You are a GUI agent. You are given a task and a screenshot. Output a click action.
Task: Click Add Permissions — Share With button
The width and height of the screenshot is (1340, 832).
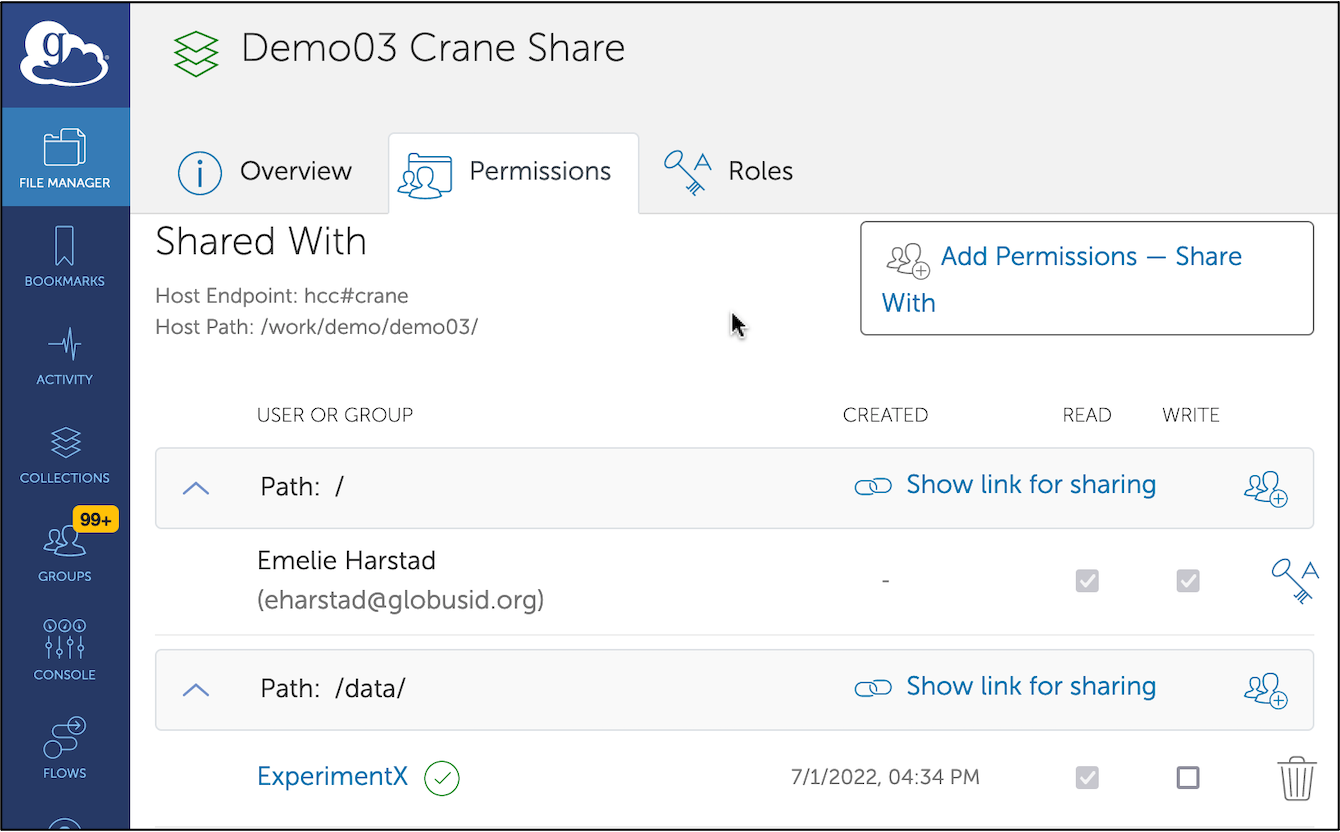(x=1087, y=278)
